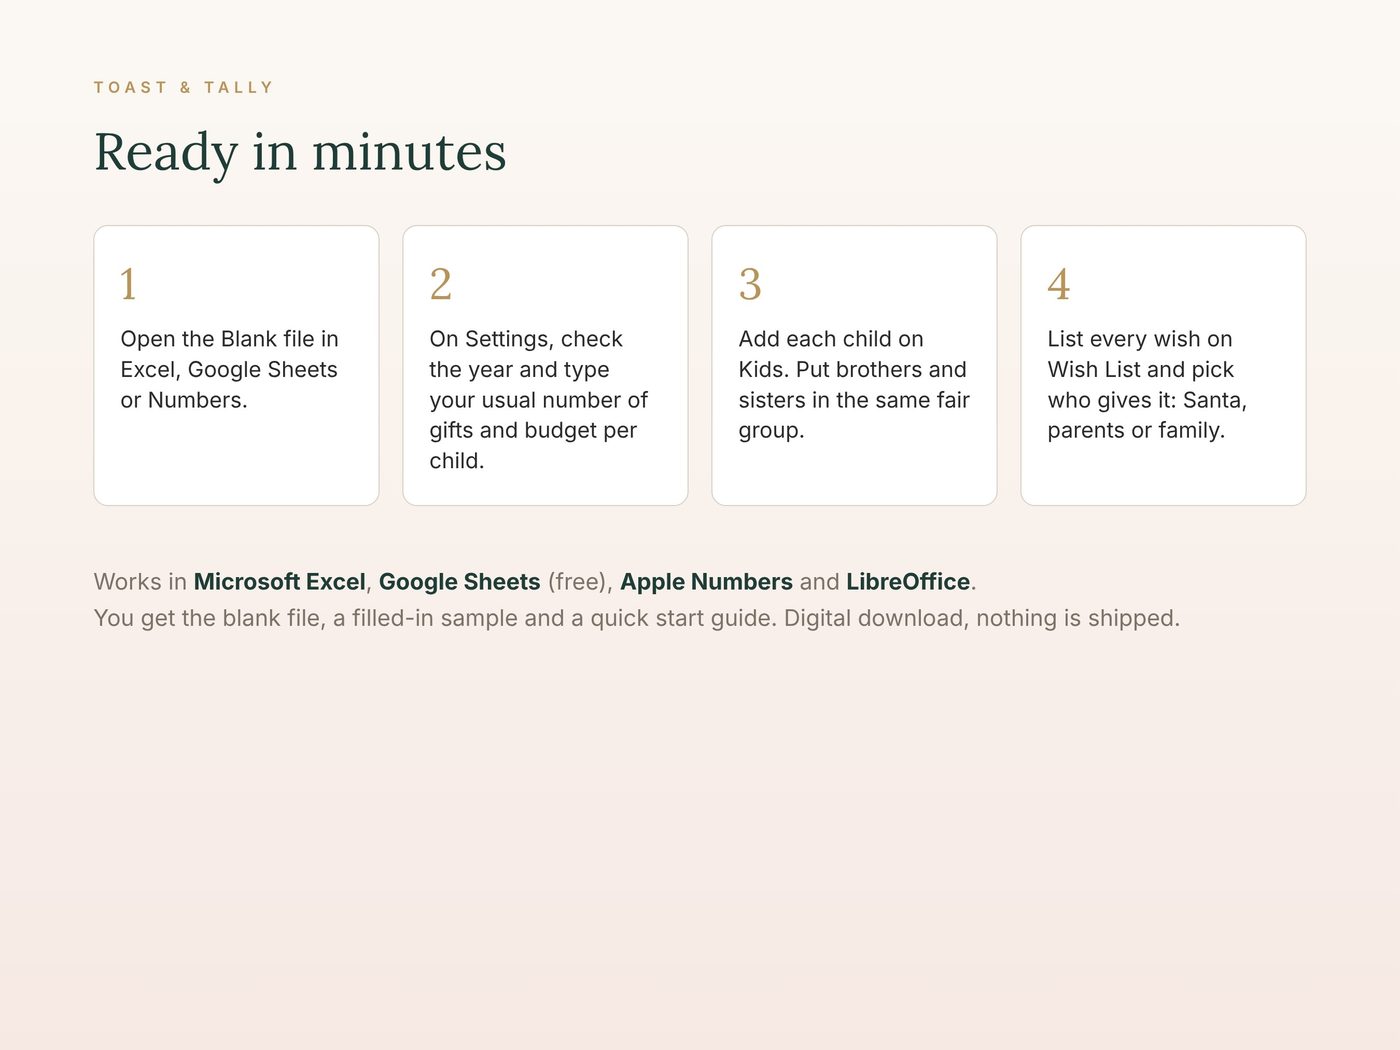Click 'On Settings, check the year' paragraph
This screenshot has width=1400, height=1050.
tap(539, 400)
